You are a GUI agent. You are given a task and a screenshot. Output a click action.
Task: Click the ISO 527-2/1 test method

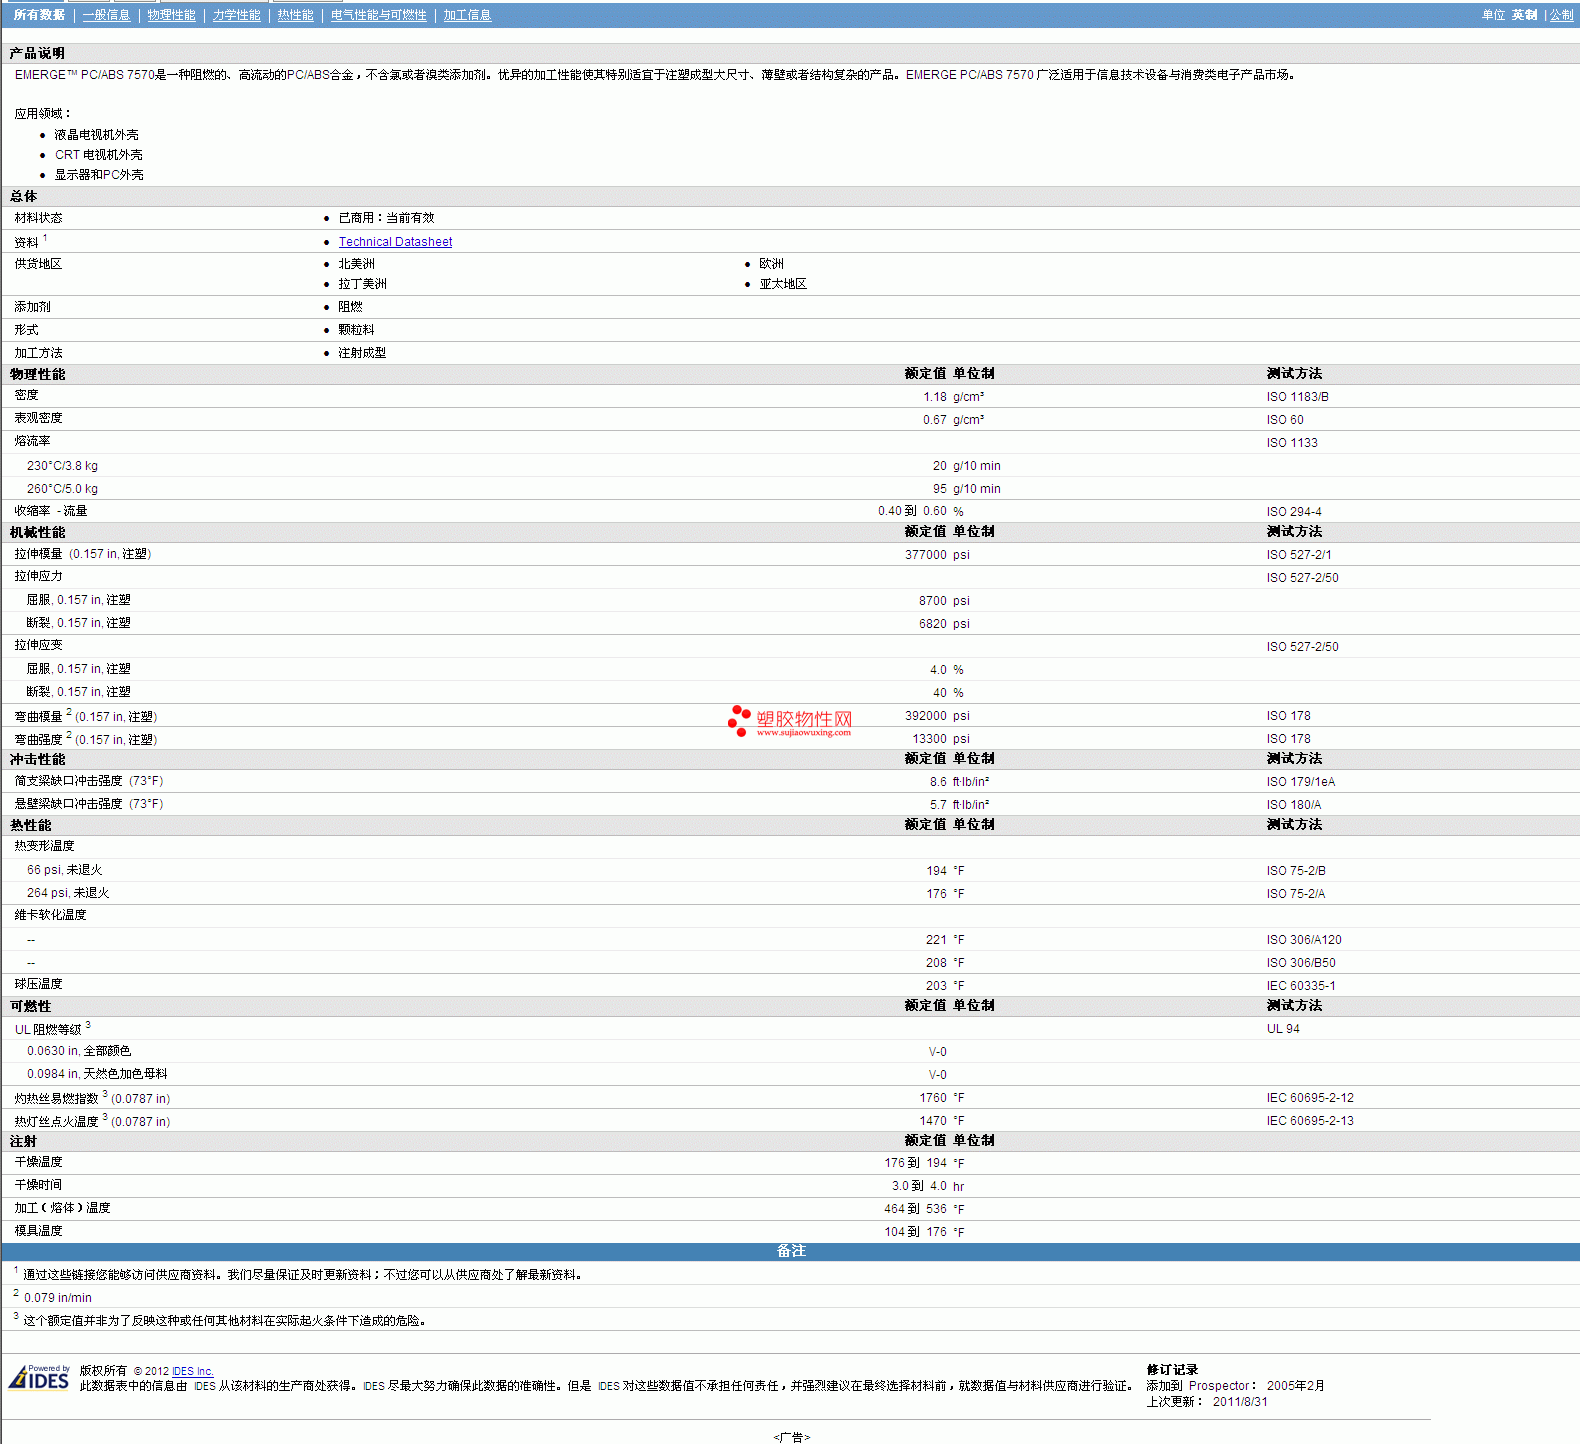point(1298,555)
